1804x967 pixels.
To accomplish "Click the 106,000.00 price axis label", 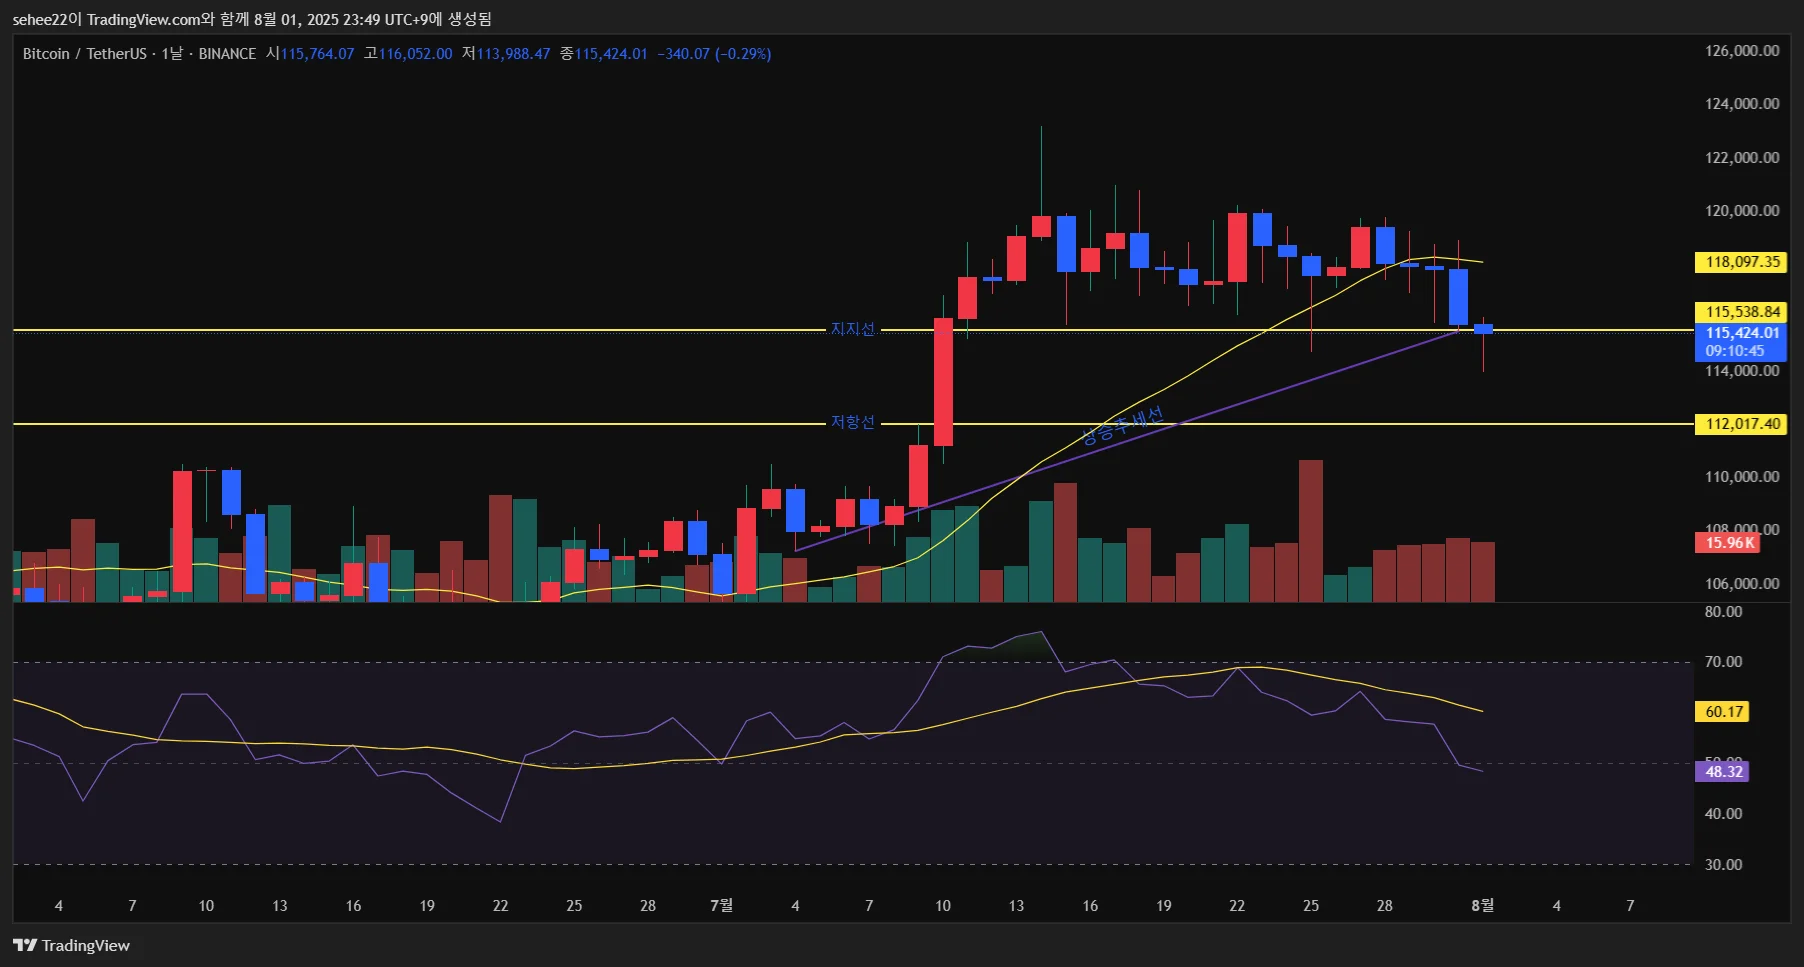I will (x=1742, y=584).
